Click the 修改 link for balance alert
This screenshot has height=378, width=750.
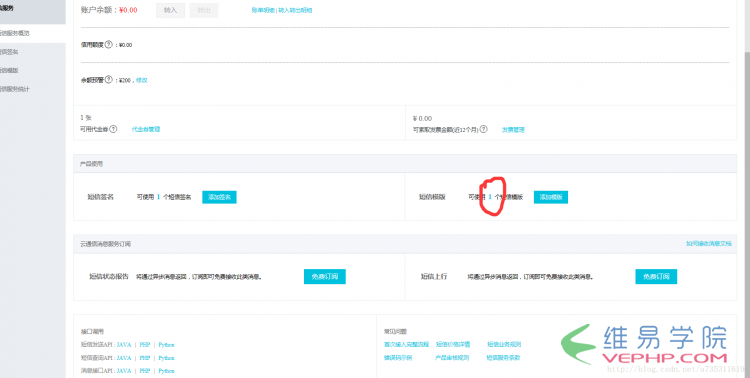(x=142, y=80)
